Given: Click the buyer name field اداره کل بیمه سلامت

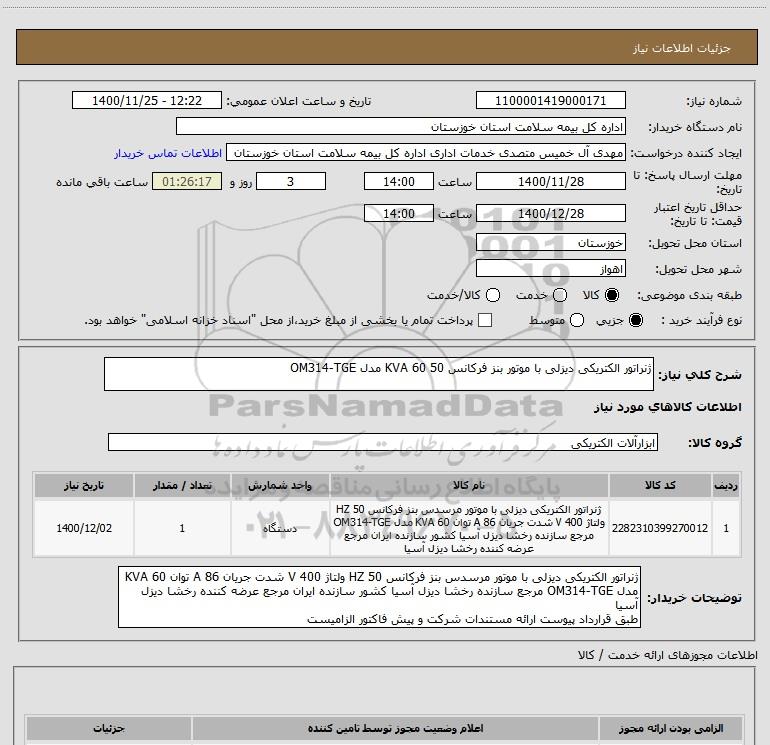Looking at the screenshot, I should (x=401, y=126).
